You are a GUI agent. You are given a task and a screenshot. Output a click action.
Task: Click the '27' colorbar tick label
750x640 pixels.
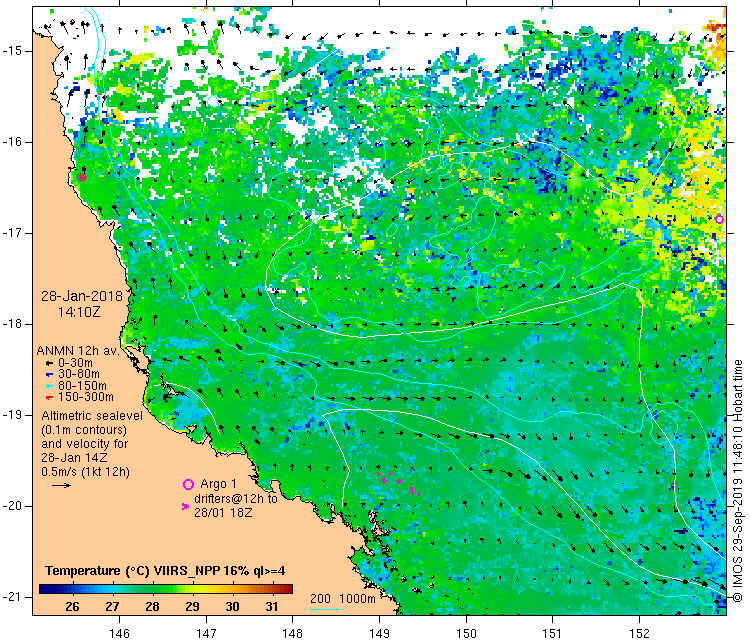point(112,607)
